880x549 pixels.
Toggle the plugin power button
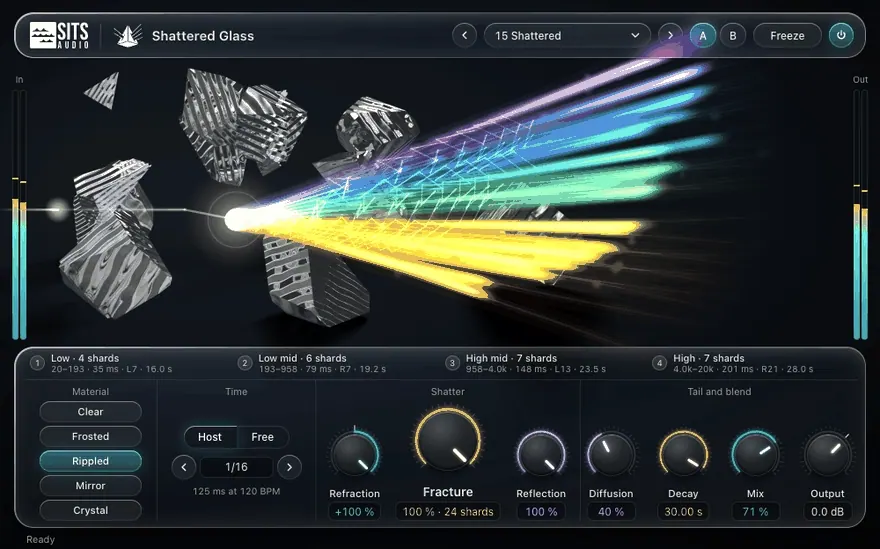click(x=841, y=35)
